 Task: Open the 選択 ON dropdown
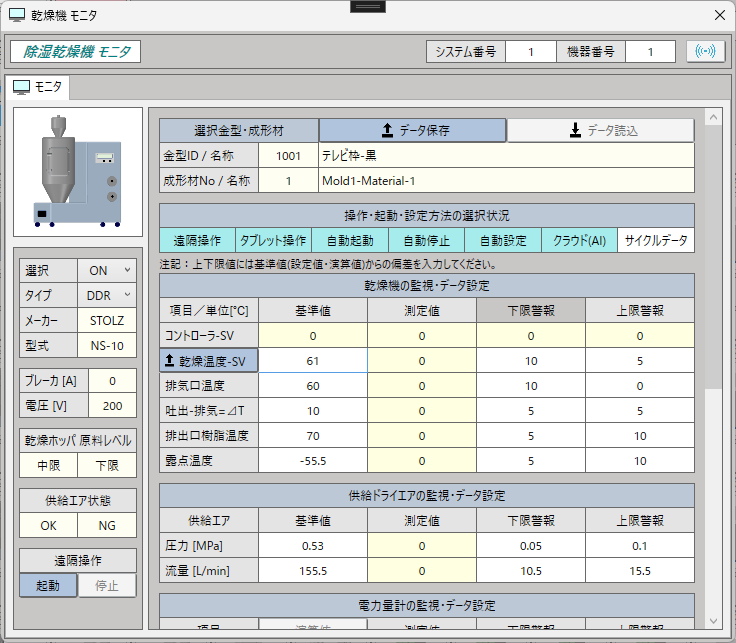[x=107, y=270]
